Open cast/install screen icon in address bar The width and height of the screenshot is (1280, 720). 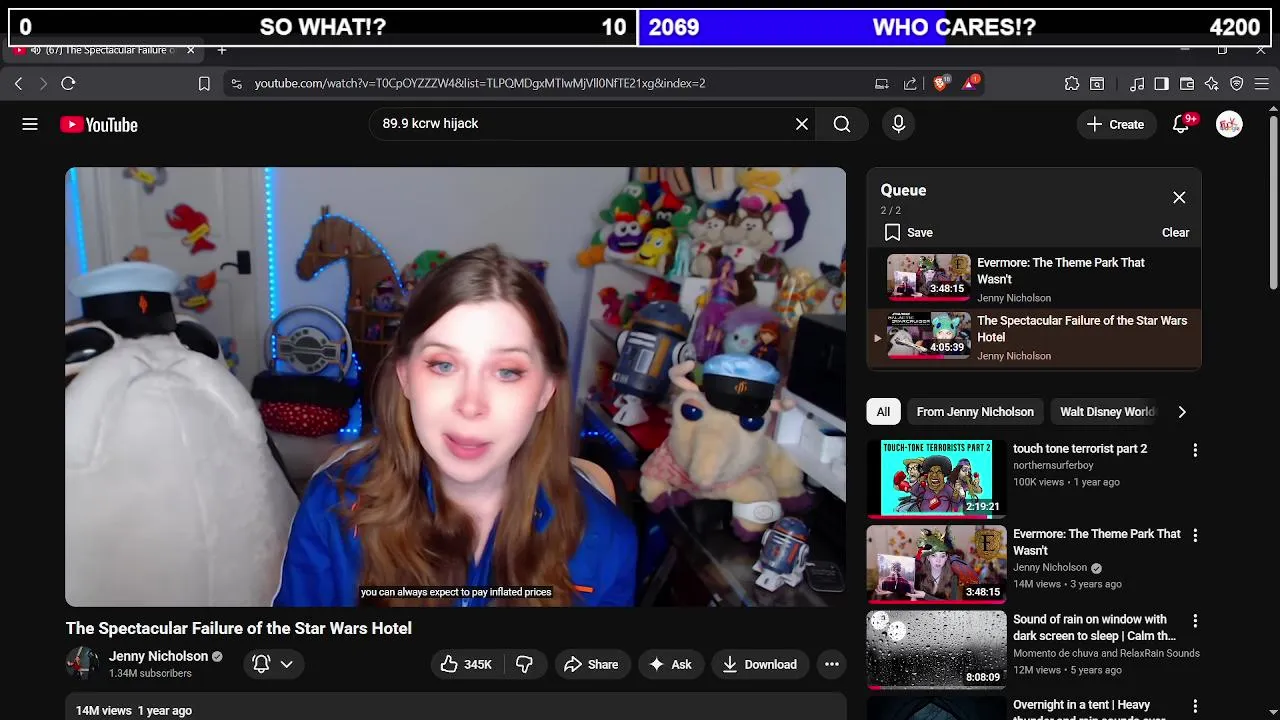[x=881, y=83]
